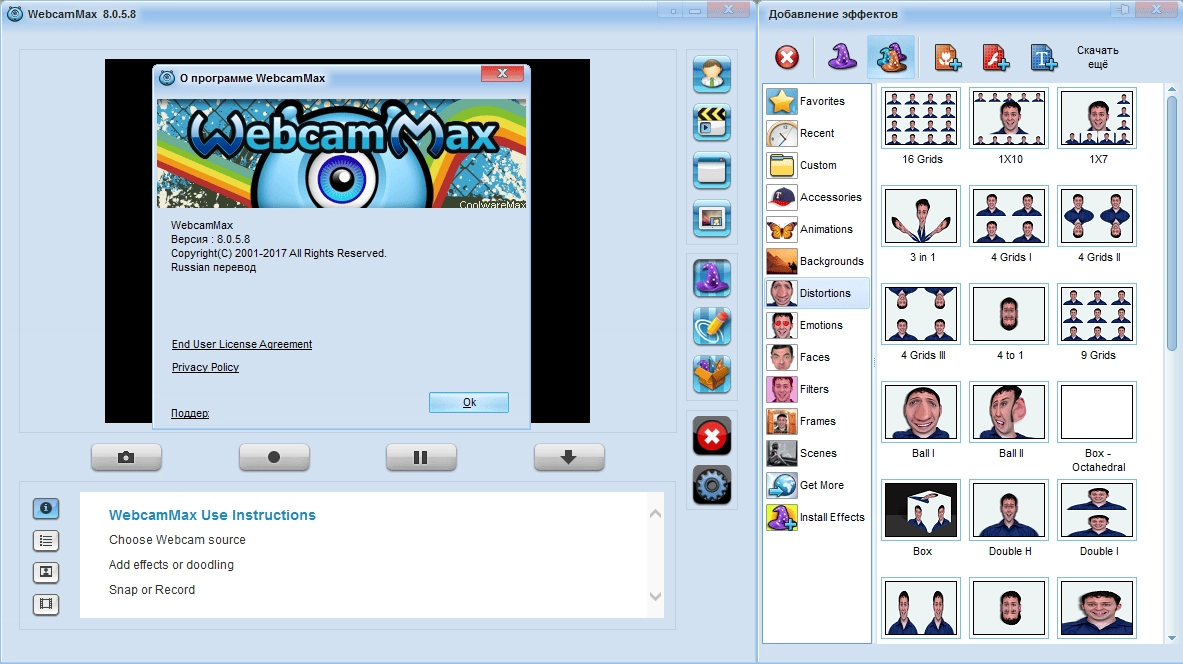Click the single wizard hat toolbar icon
The width and height of the screenshot is (1183, 664).
842,57
